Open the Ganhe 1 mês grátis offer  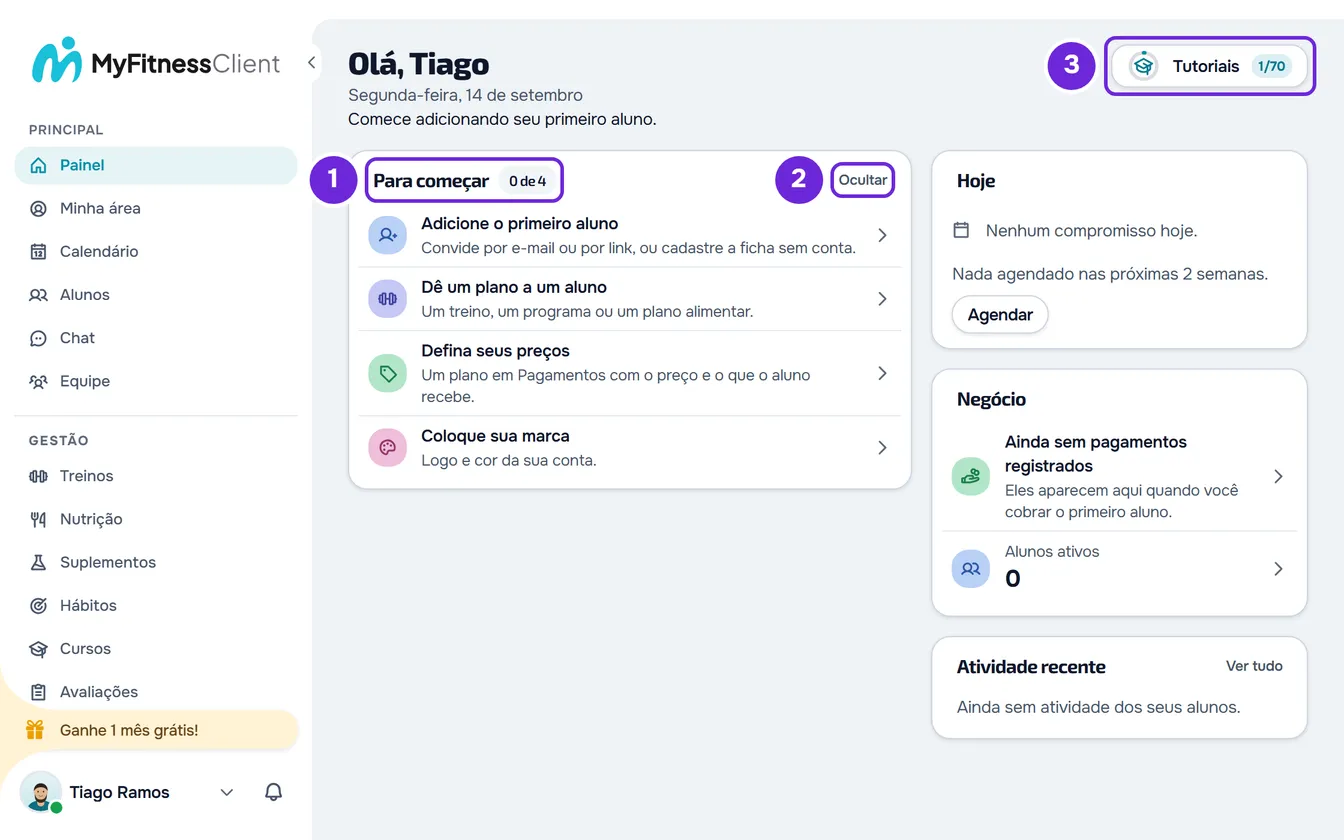click(156, 730)
